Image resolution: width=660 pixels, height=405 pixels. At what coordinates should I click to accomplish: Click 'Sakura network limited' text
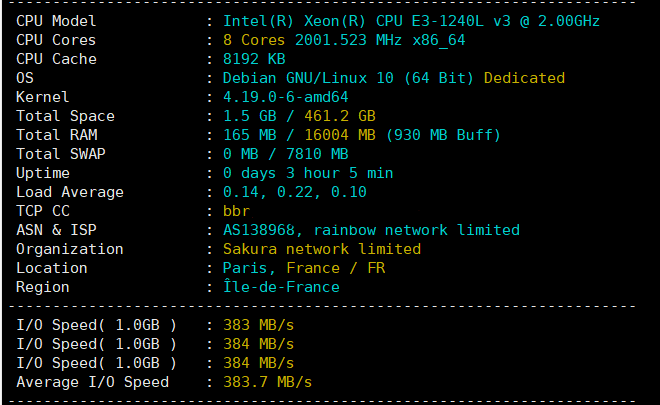322,249
